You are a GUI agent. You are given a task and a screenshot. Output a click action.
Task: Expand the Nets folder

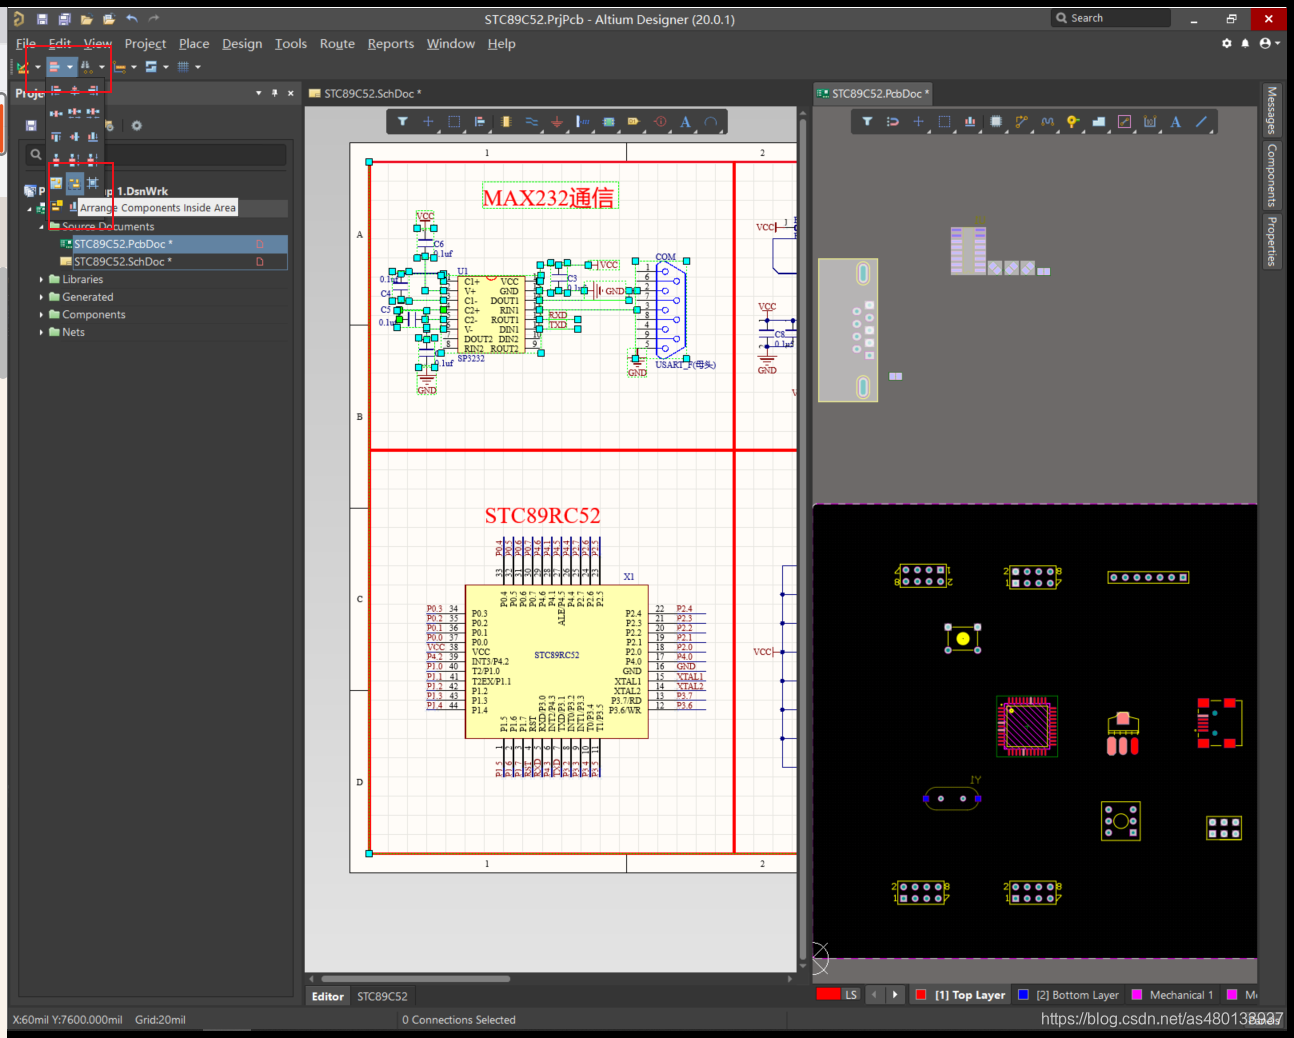[x=41, y=332]
